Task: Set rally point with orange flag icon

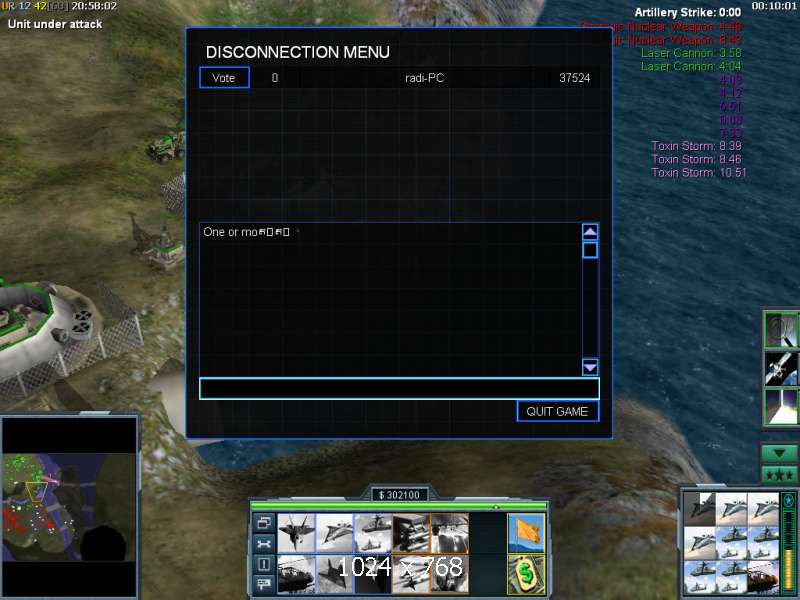Action: tap(527, 534)
